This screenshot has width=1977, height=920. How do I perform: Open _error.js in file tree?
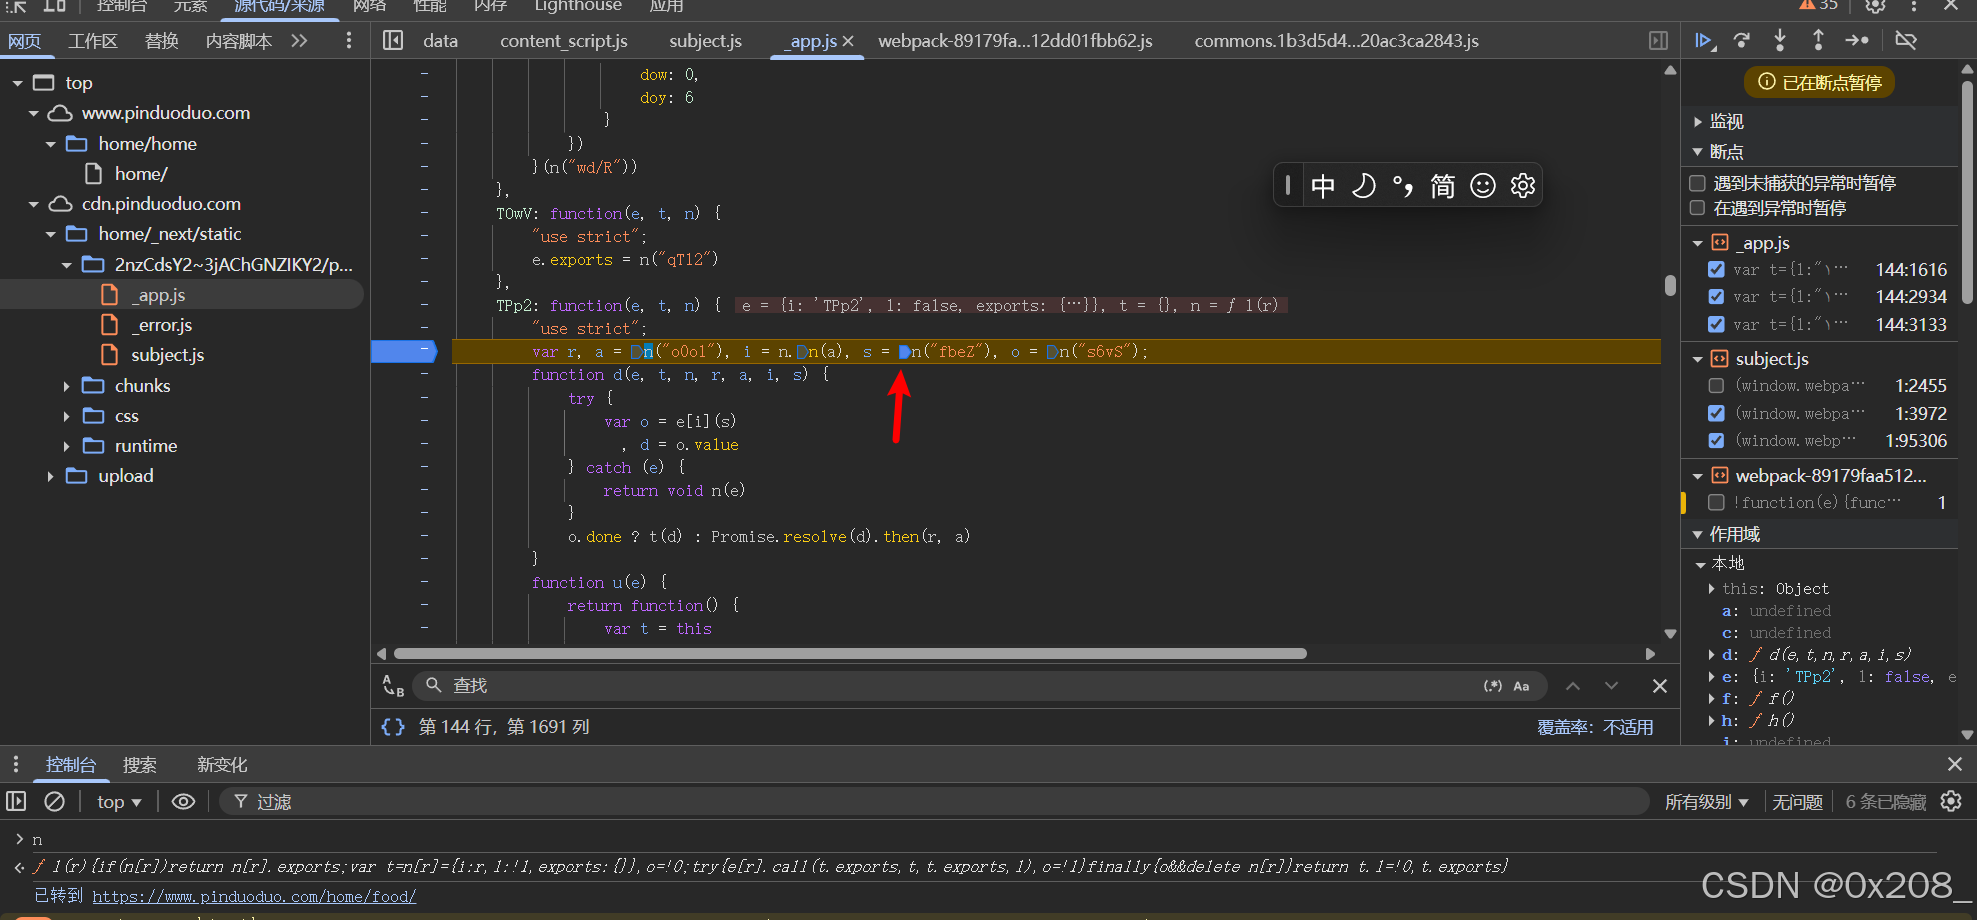162,325
